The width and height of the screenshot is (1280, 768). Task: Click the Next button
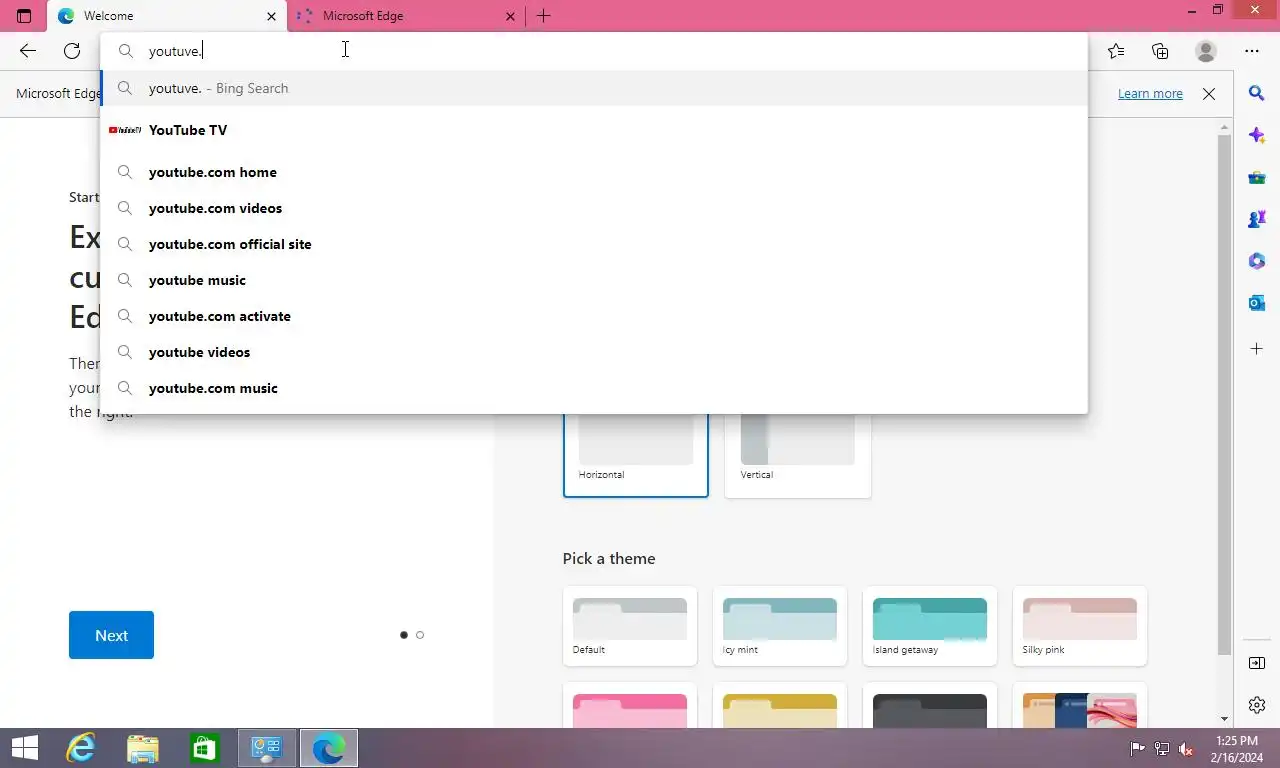(x=111, y=635)
